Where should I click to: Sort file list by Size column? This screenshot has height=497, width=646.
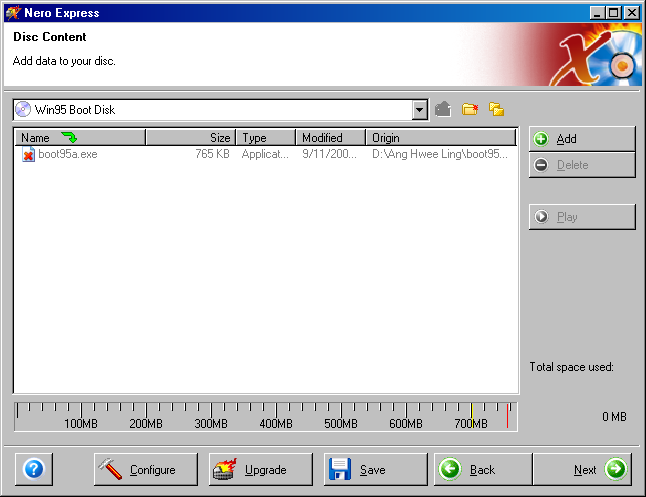point(190,137)
